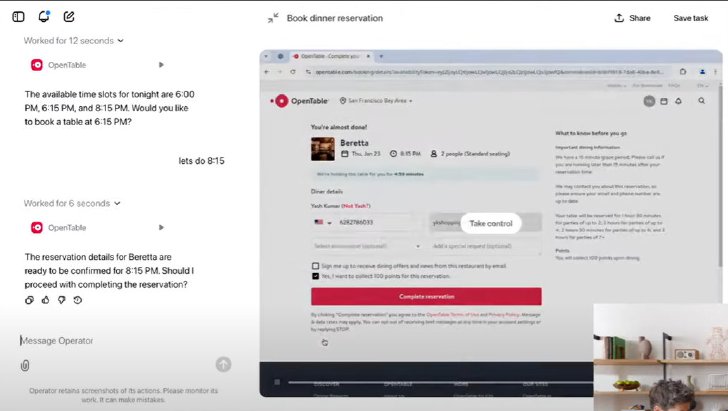This screenshot has width=728, height=411.
Task: Start a new task with compose icon
Action: [x=69, y=17]
